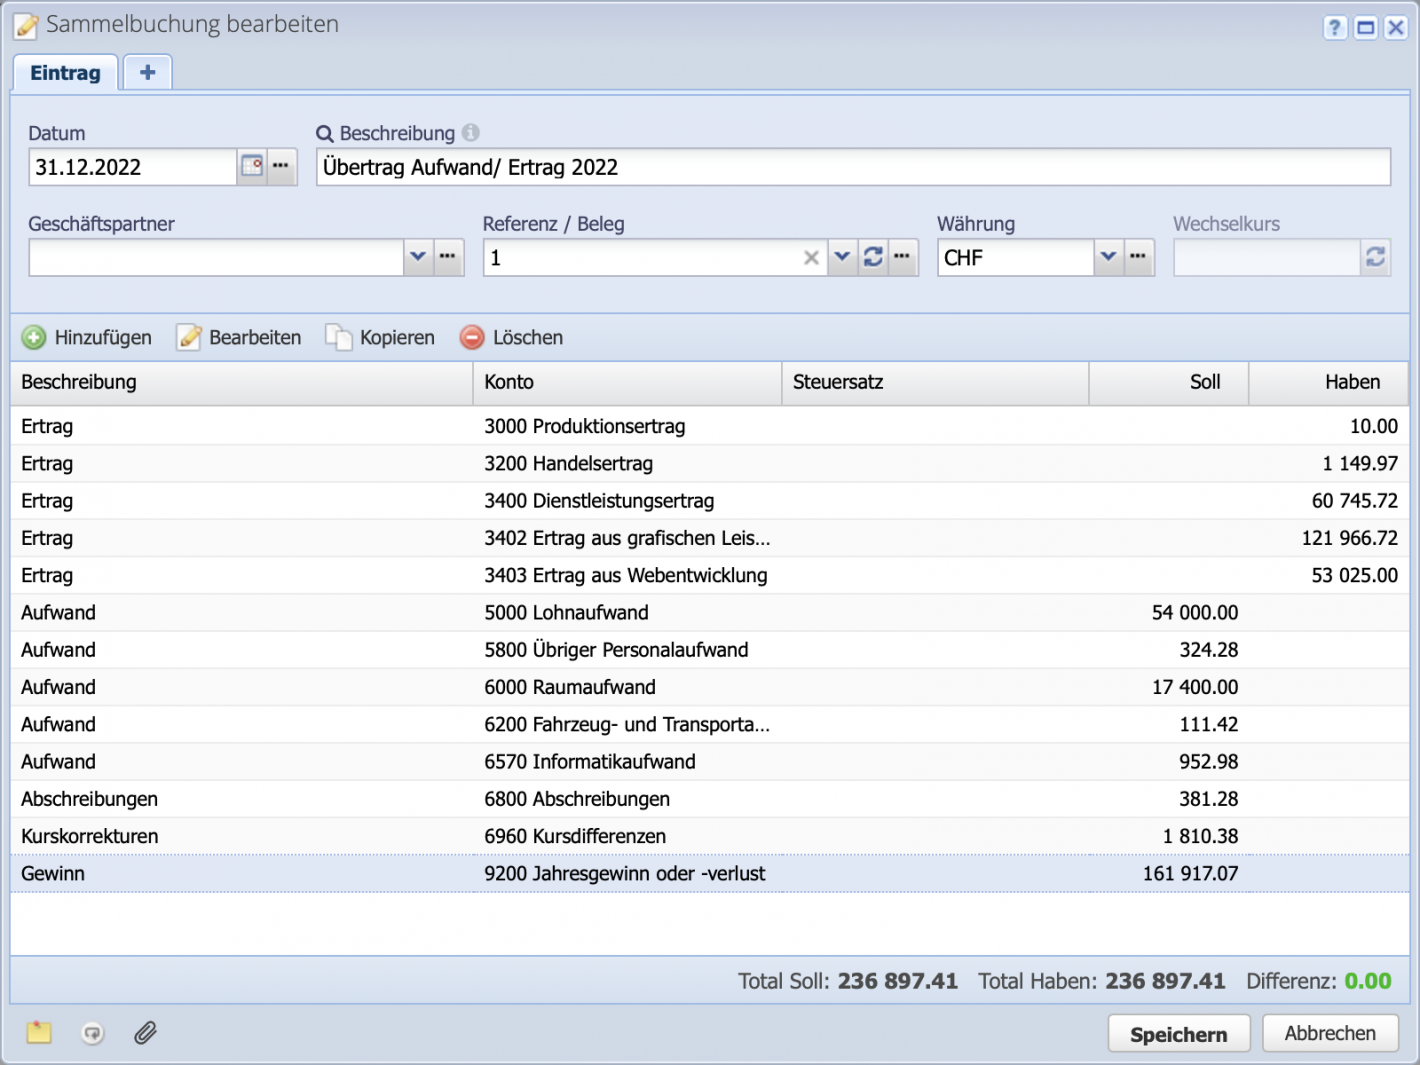Clear the Referenz / Beleg field with X
1420x1065 pixels.
click(x=811, y=258)
